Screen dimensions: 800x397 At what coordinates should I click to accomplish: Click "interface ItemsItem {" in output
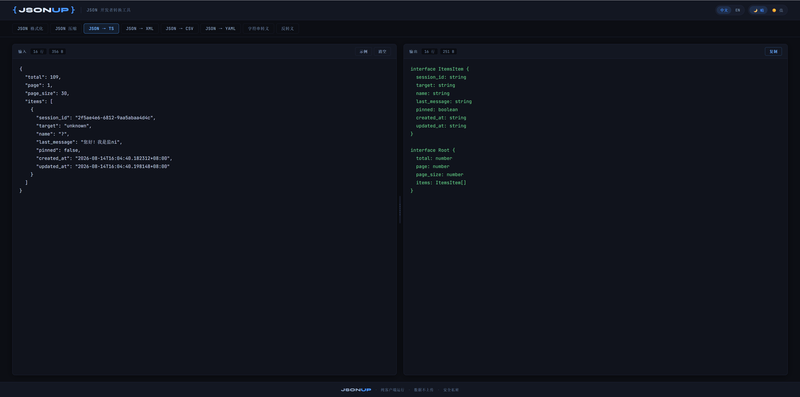(439, 69)
